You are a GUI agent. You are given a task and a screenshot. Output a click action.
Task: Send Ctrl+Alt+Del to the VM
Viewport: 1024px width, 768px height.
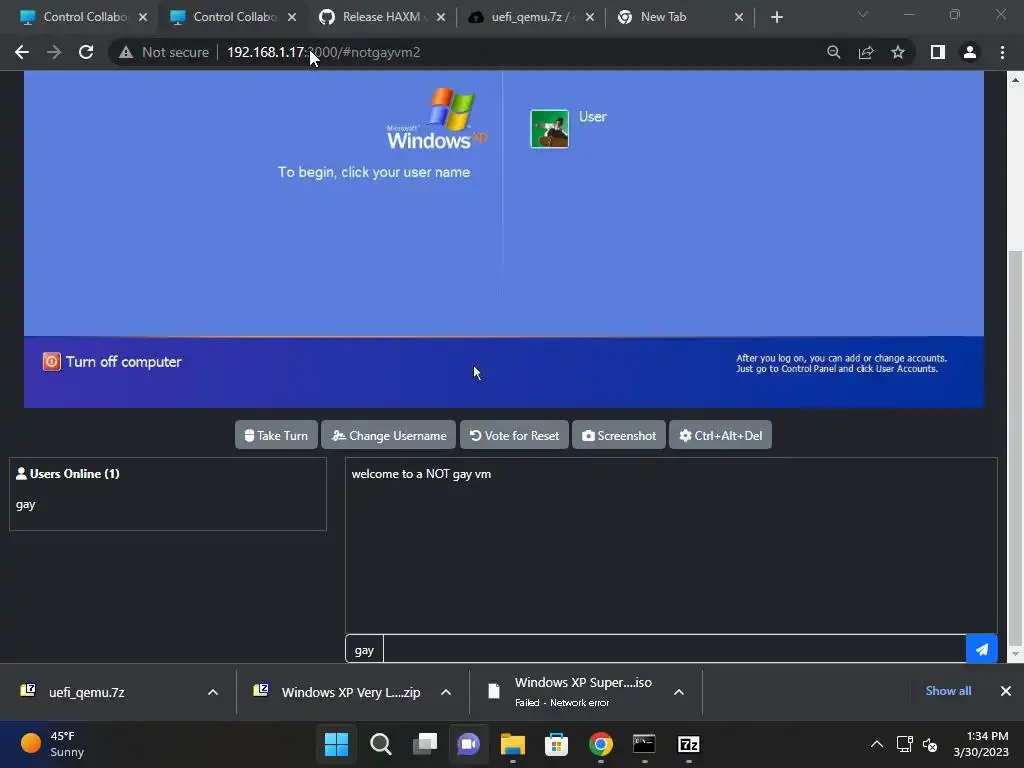[720, 435]
